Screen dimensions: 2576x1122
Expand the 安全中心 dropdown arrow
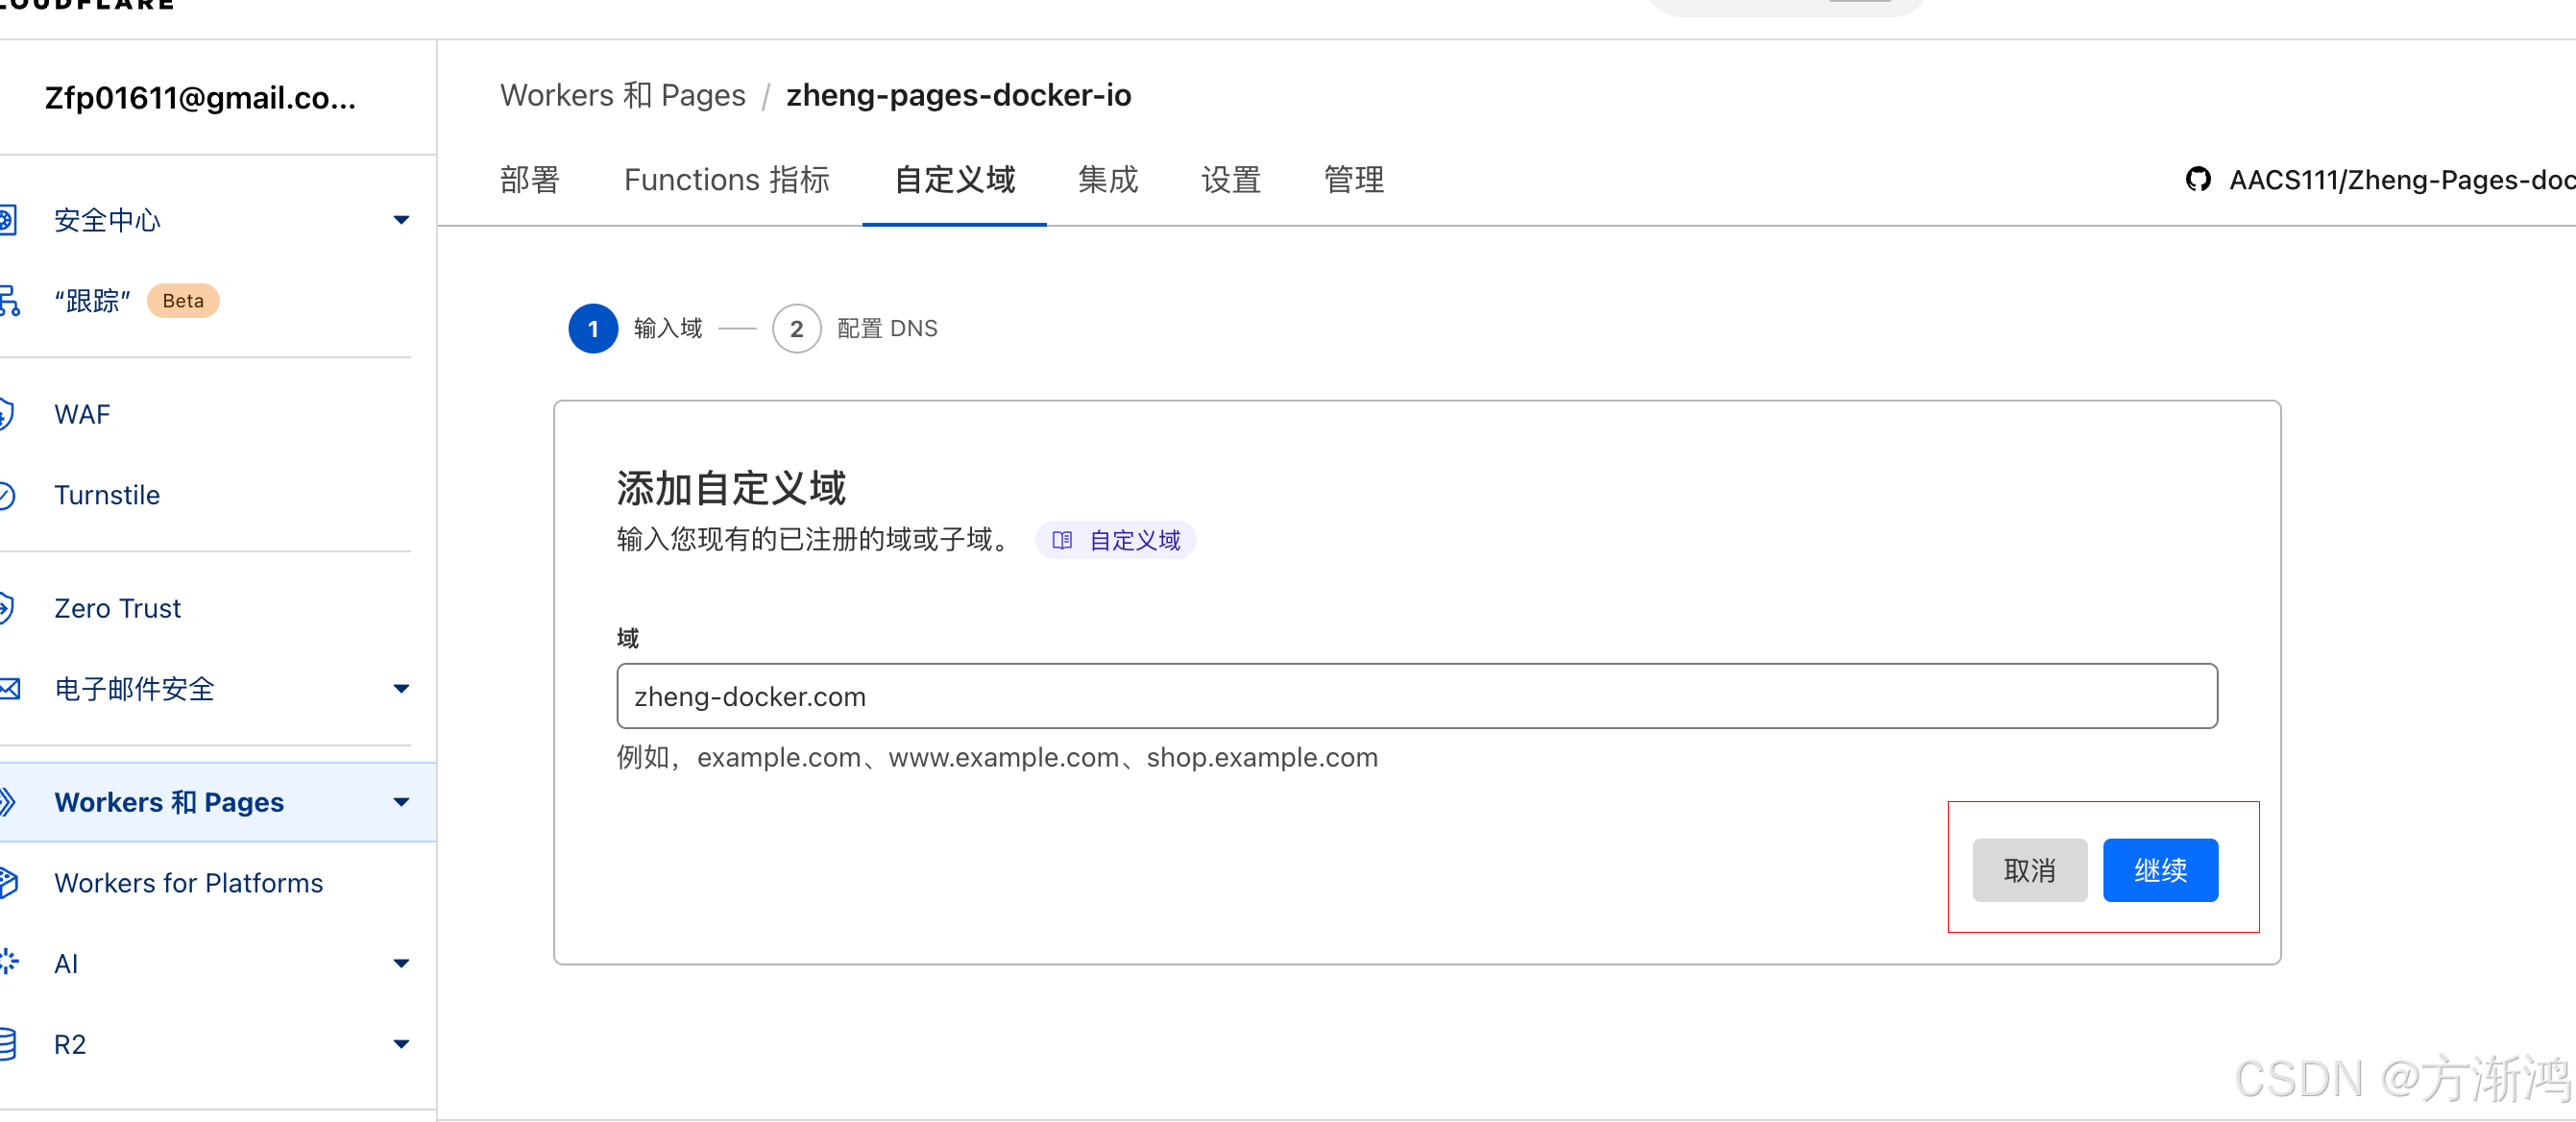tap(401, 220)
